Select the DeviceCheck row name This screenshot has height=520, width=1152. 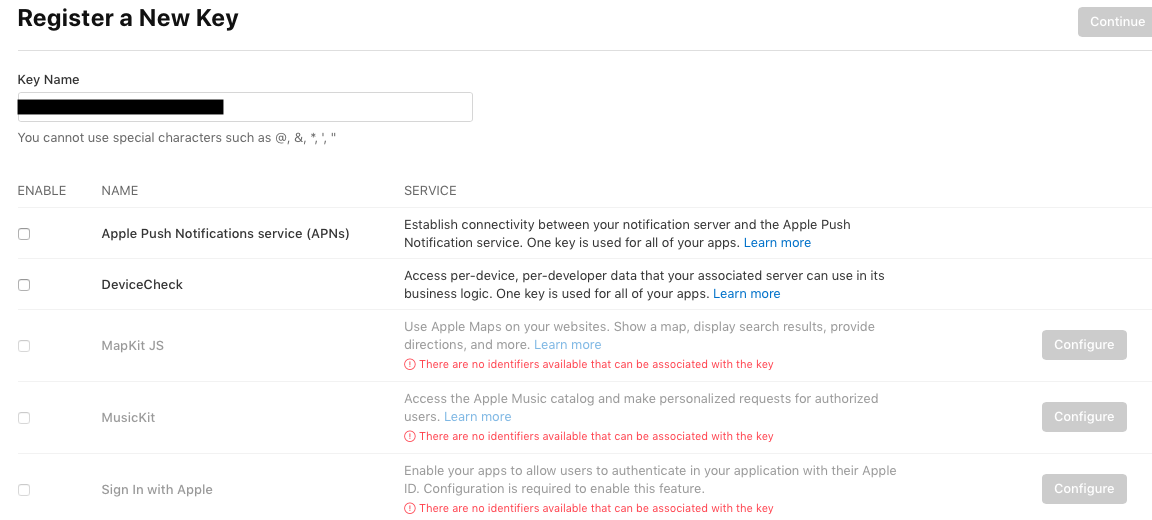pyautogui.click(x=142, y=284)
